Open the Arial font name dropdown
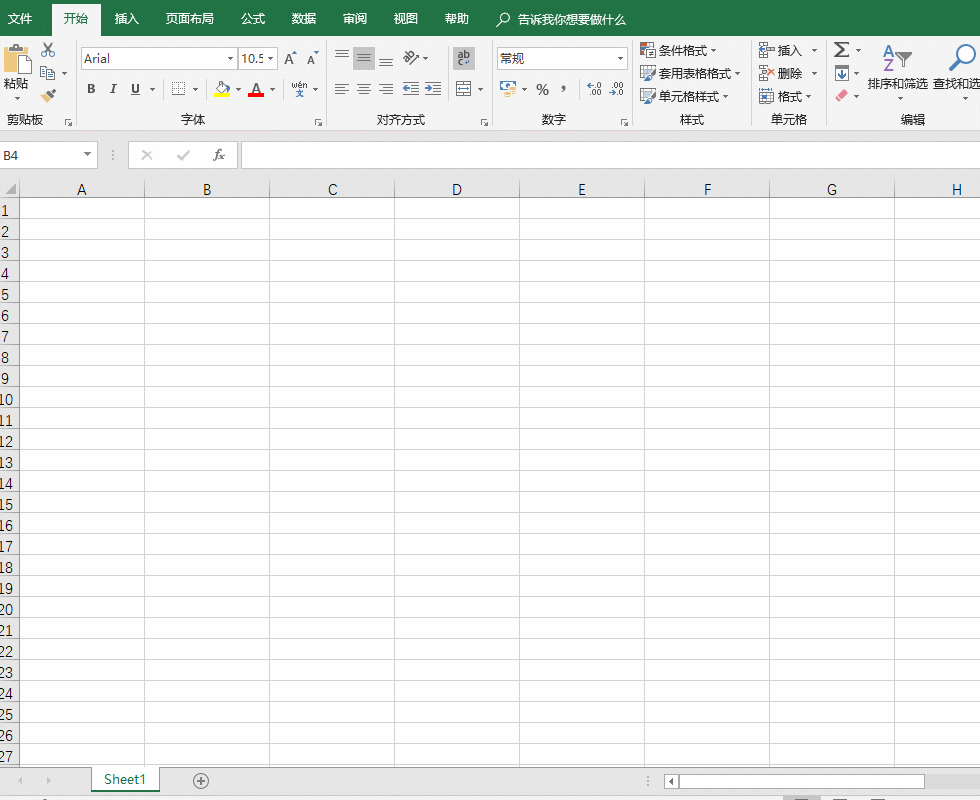Screen dimensions: 980x800 tap(230, 59)
